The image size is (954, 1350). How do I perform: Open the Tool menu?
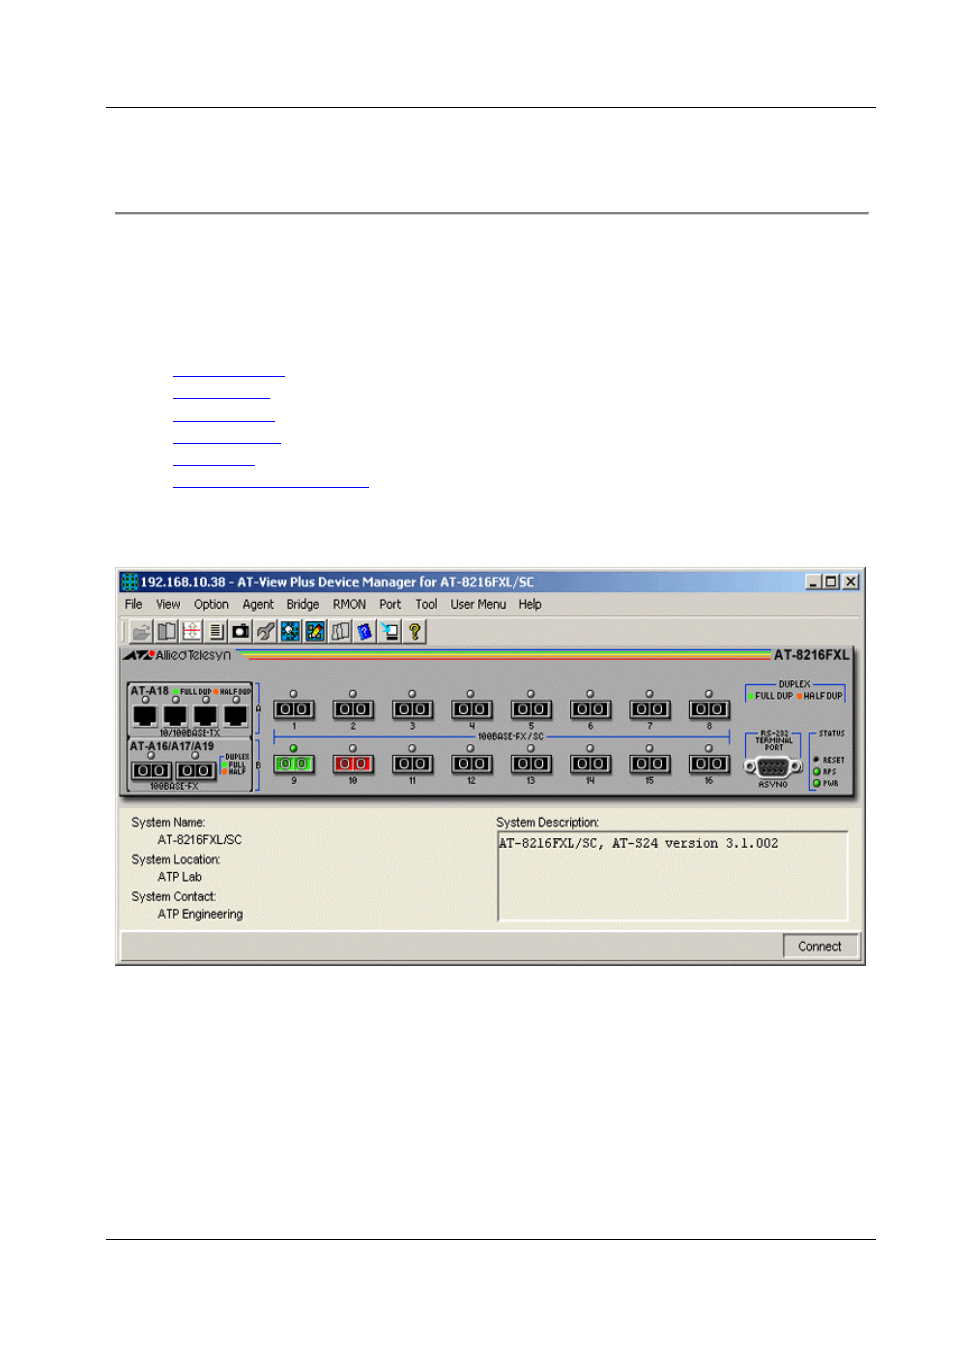coord(426,605)
